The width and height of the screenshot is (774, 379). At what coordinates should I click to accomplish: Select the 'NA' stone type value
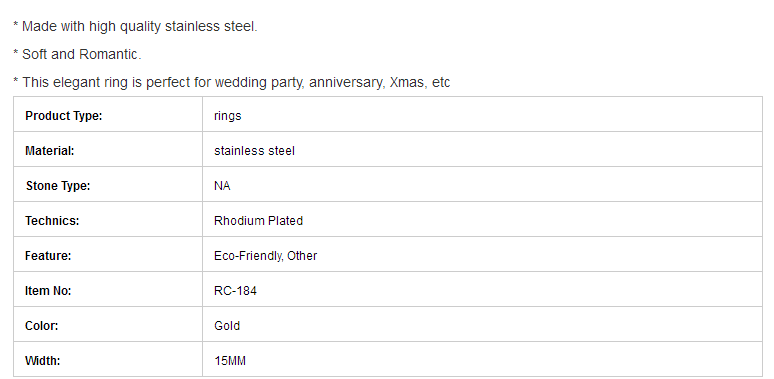(x=222, y=186)
